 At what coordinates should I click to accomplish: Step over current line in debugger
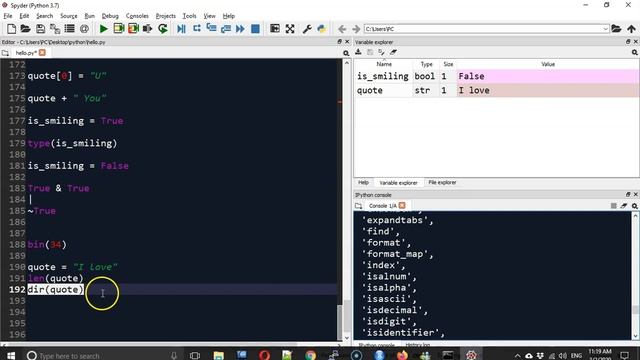pyautogui.click(x=196, y=29)
